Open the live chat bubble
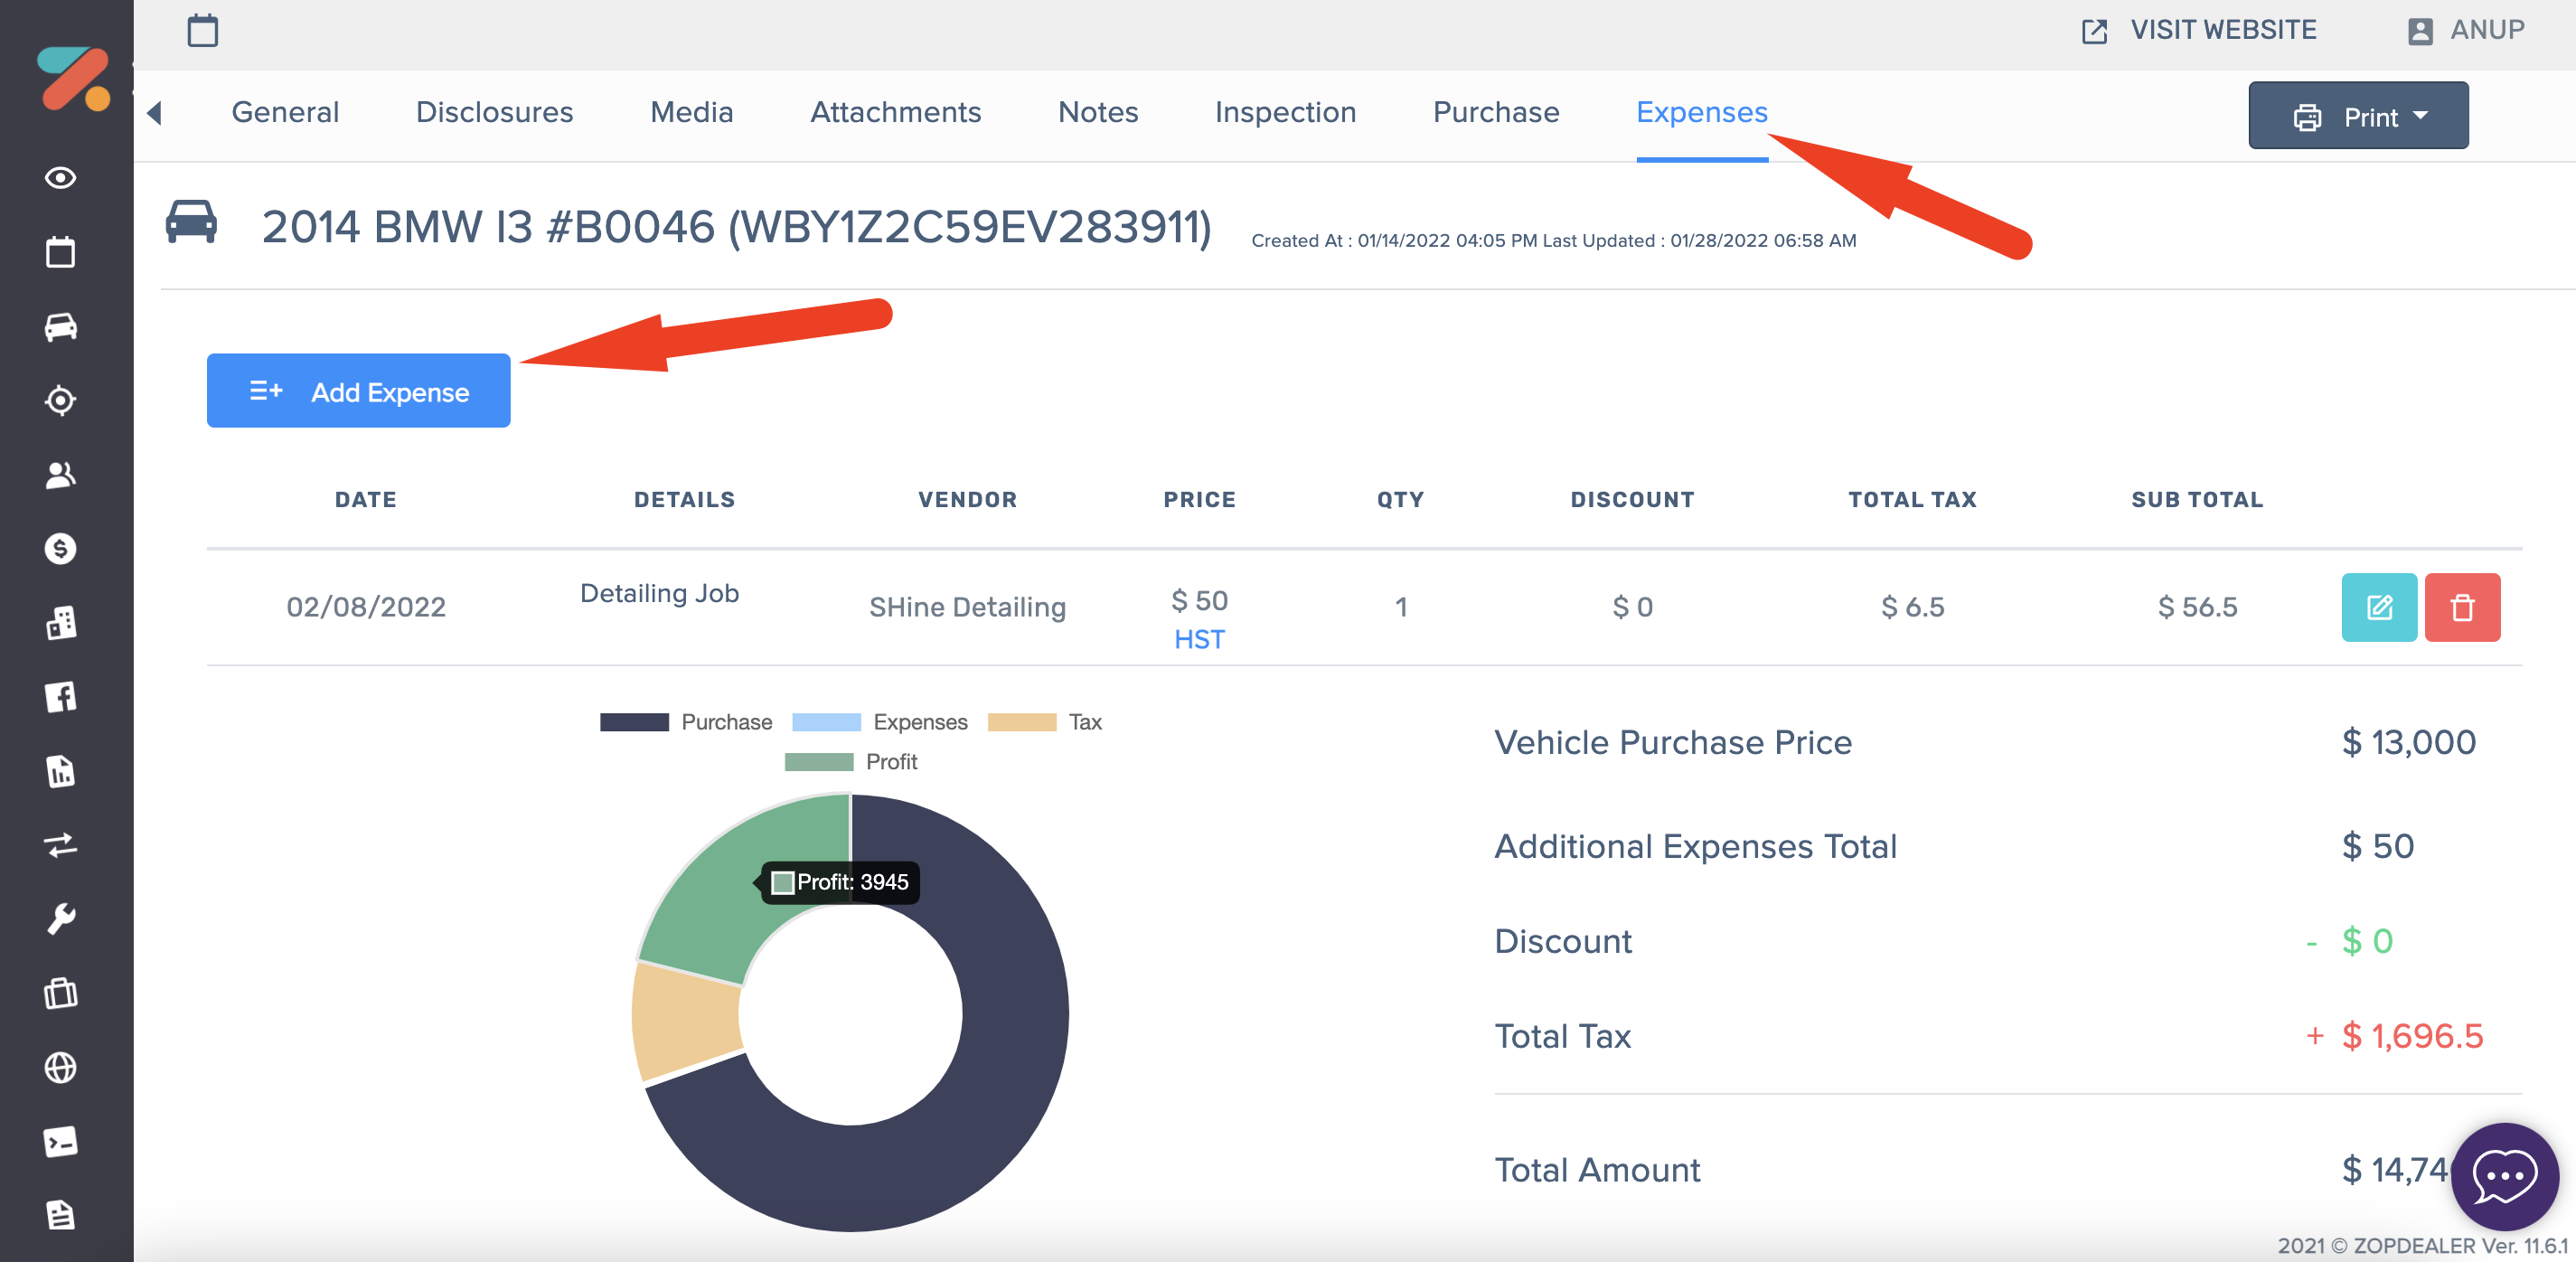Image resolution: width=2576 pixels, height=1262 pixels. click(2503, 1176)
